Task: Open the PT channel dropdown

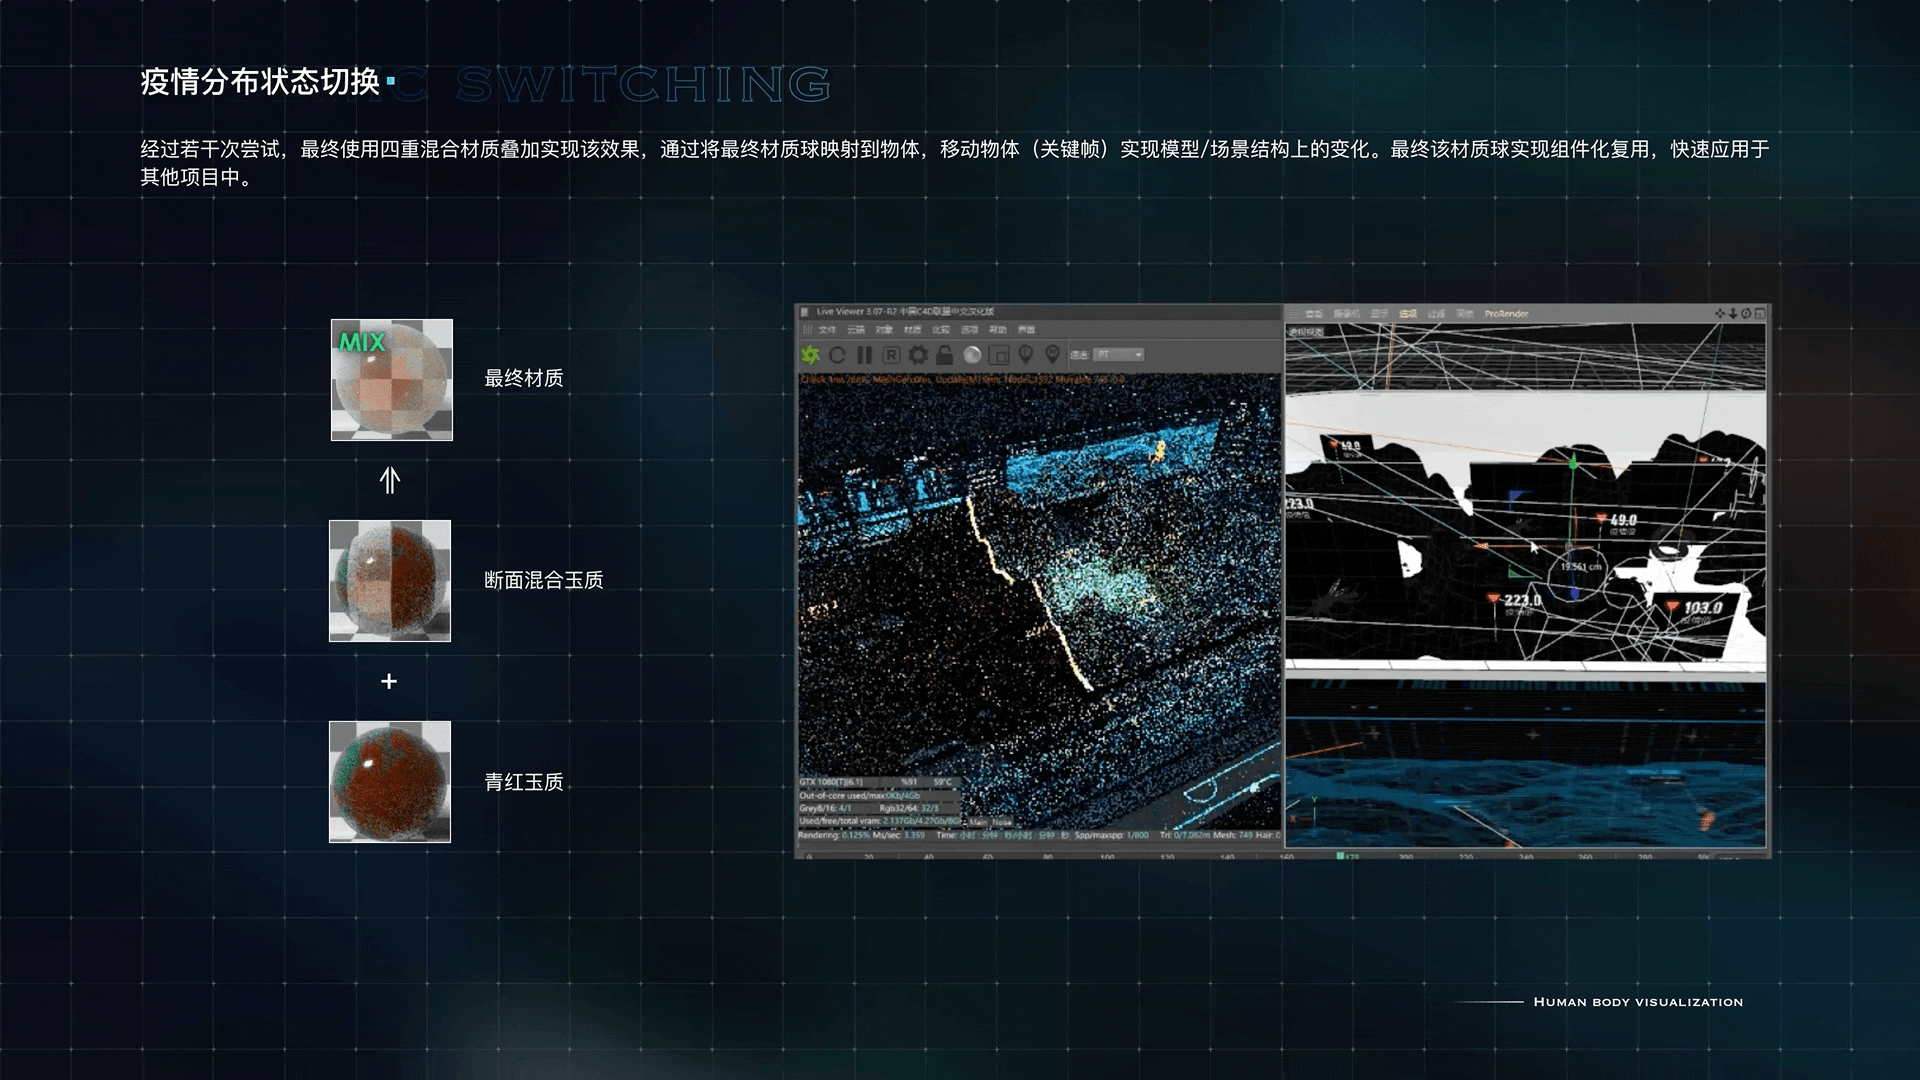Action: [x=1118, y=355]
